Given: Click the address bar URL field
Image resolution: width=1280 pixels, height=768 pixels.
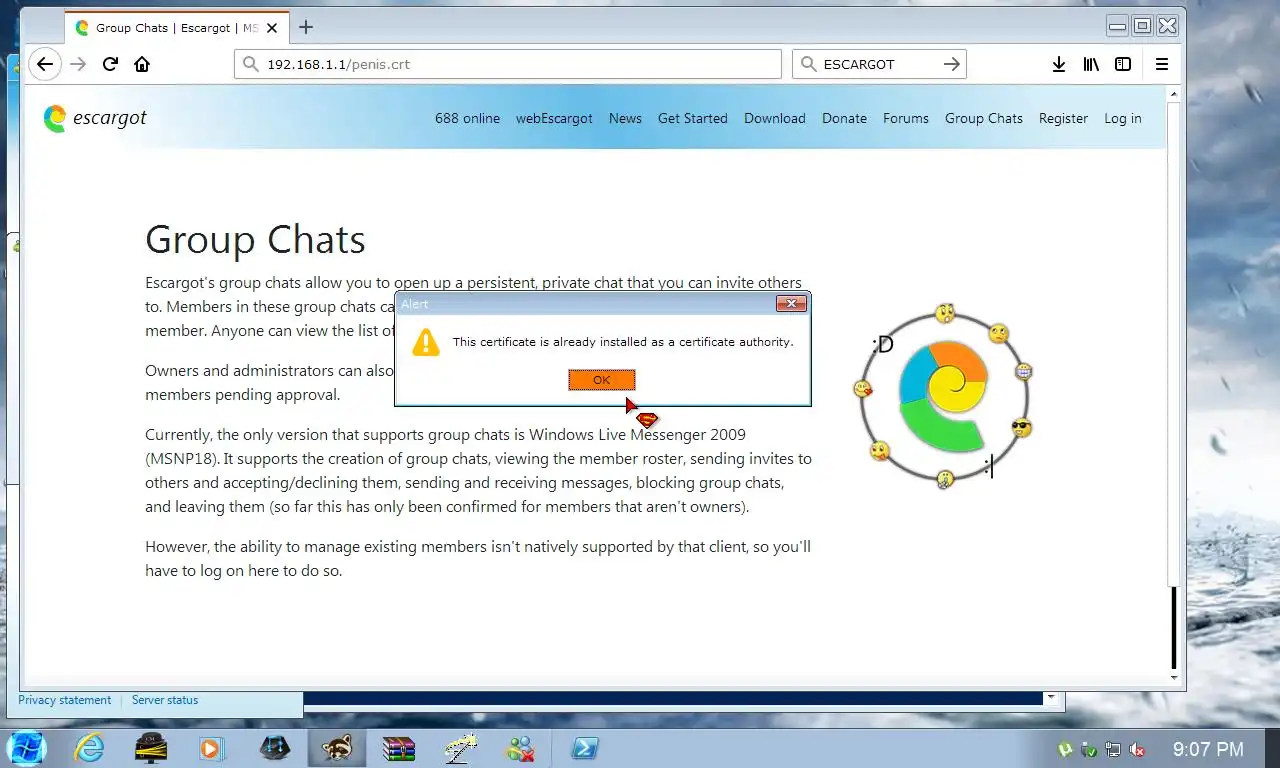Looking at the screenshot, I should pos(508,64).
